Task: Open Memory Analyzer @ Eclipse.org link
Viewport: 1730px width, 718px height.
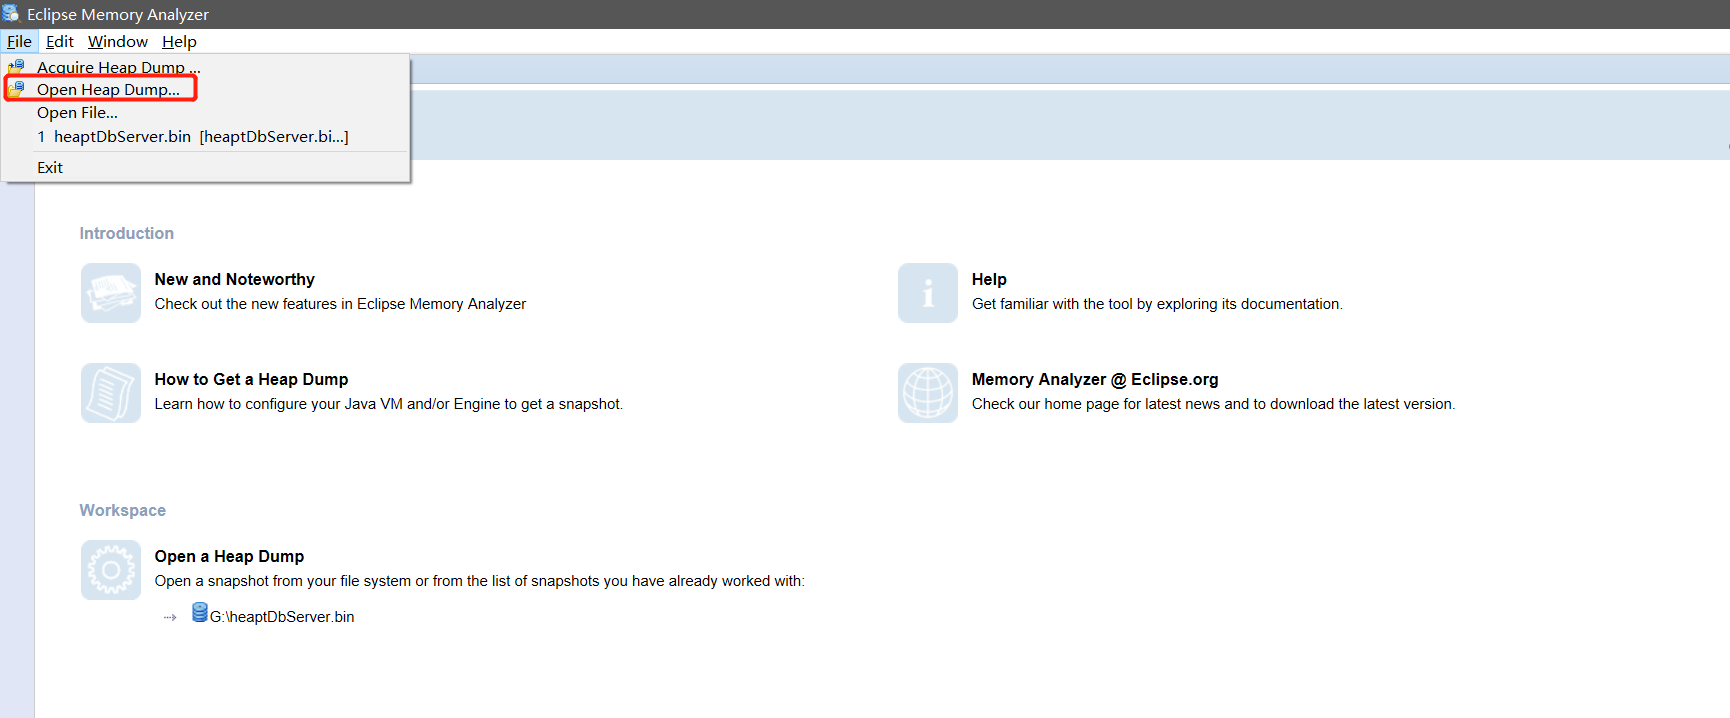Action: (1095, 380)
